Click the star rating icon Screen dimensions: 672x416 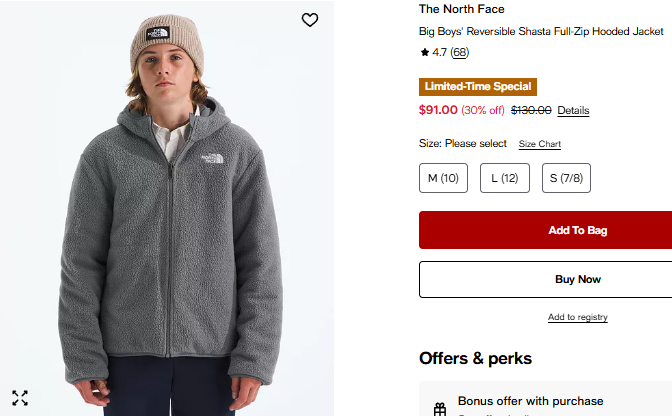point(424,52)
